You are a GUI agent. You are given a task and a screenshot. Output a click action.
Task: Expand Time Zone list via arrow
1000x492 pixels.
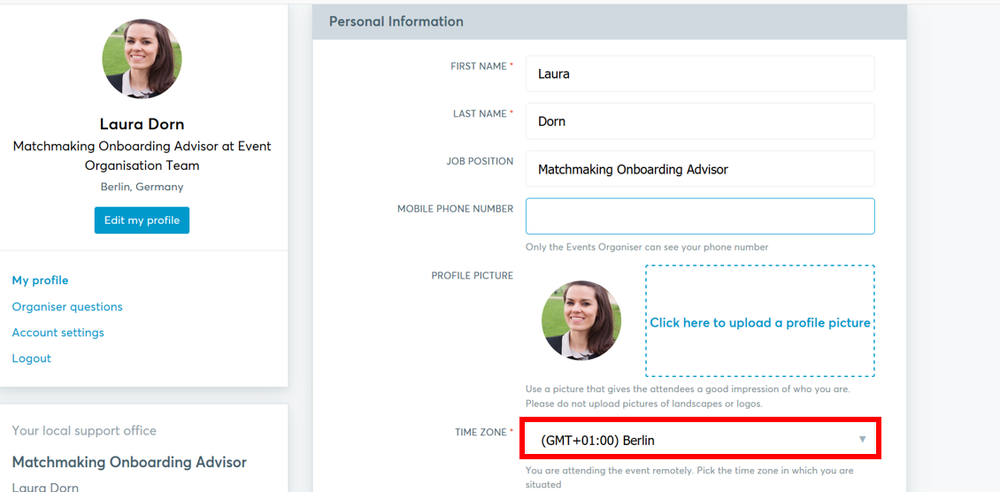coord(862,439)
